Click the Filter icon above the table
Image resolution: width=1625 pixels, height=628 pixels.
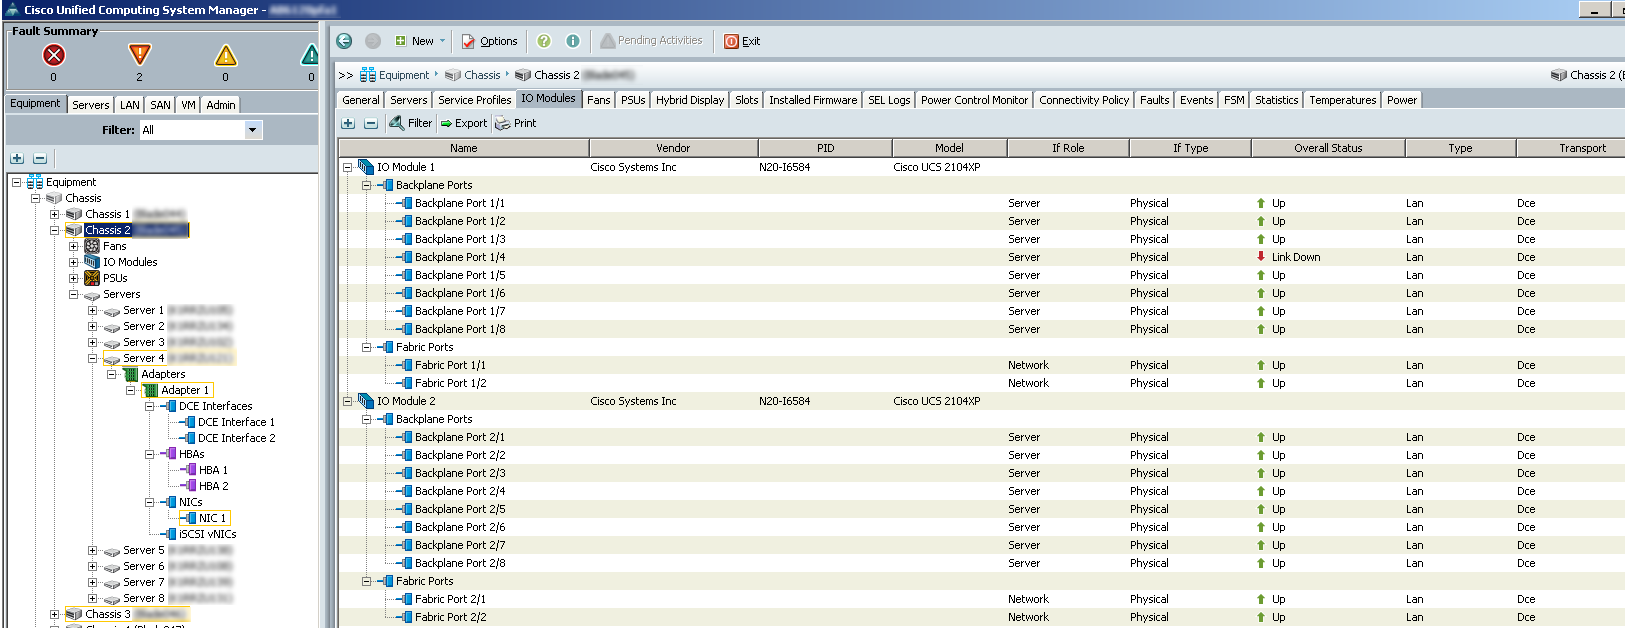tap(397, 123)
